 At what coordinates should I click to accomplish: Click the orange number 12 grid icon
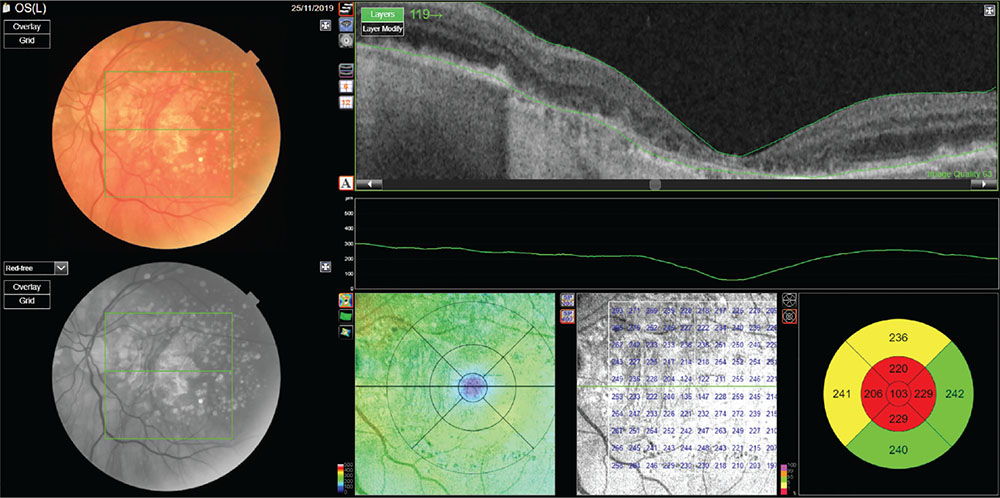click(x=346, y=102)
